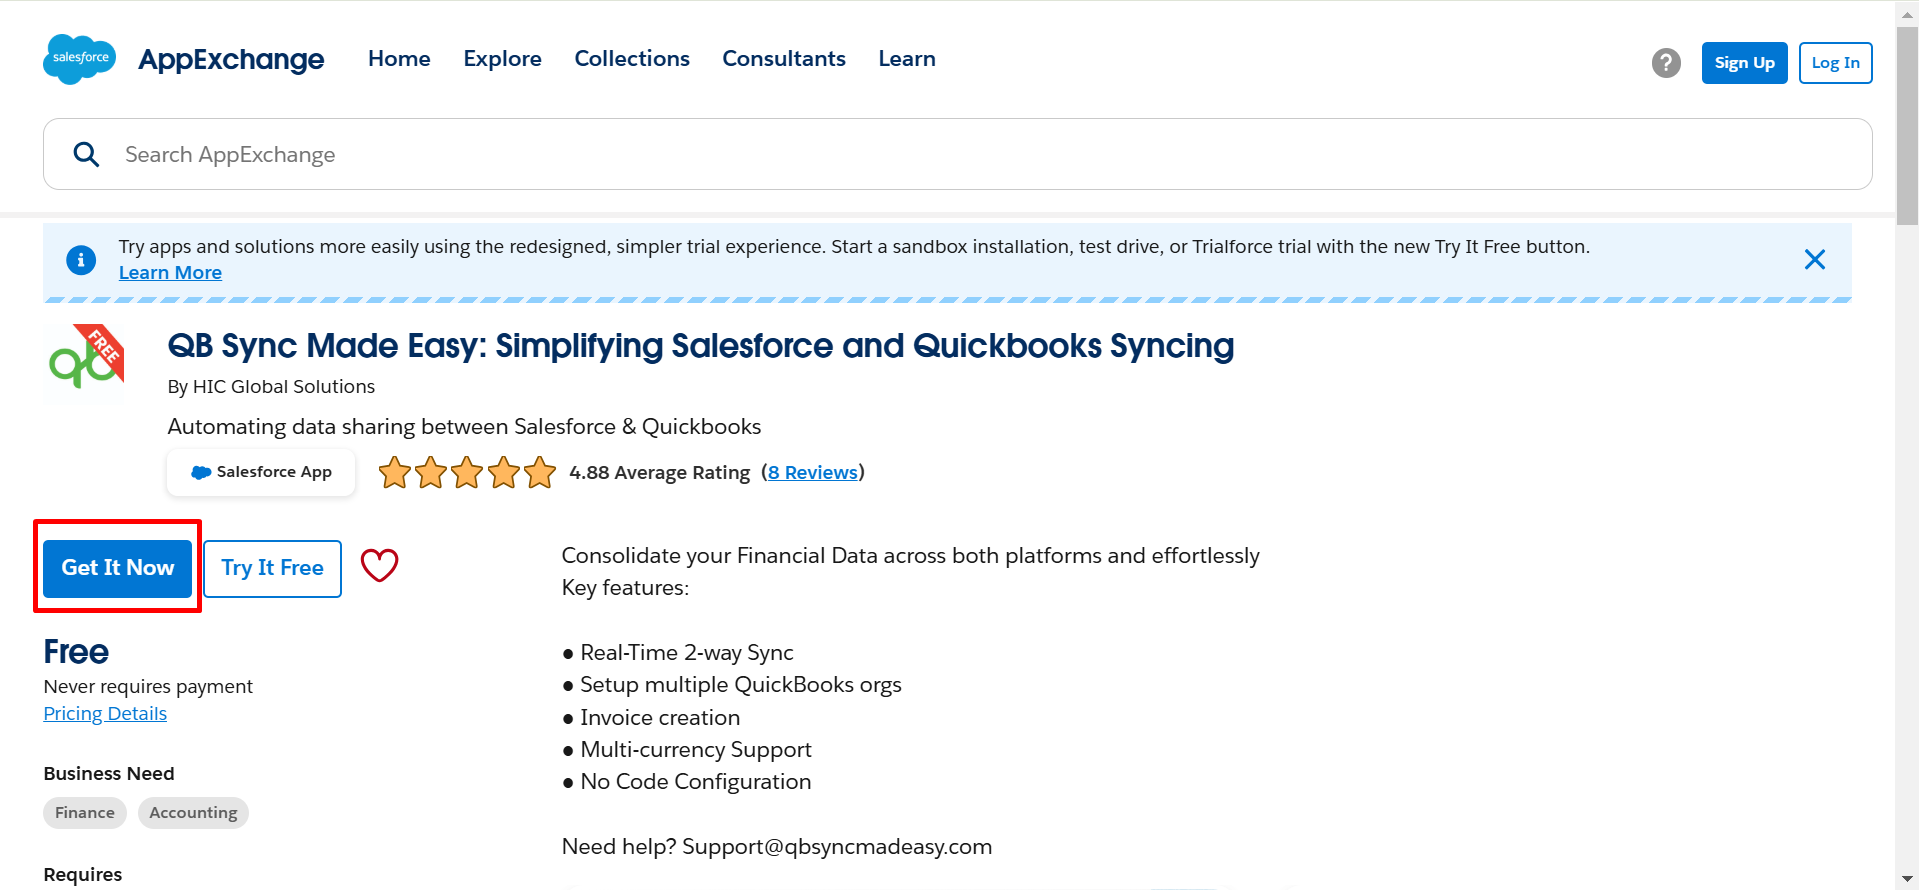Click the Salesforce App badge
The image size is (1919, 890).
click(x=261, y=472)
